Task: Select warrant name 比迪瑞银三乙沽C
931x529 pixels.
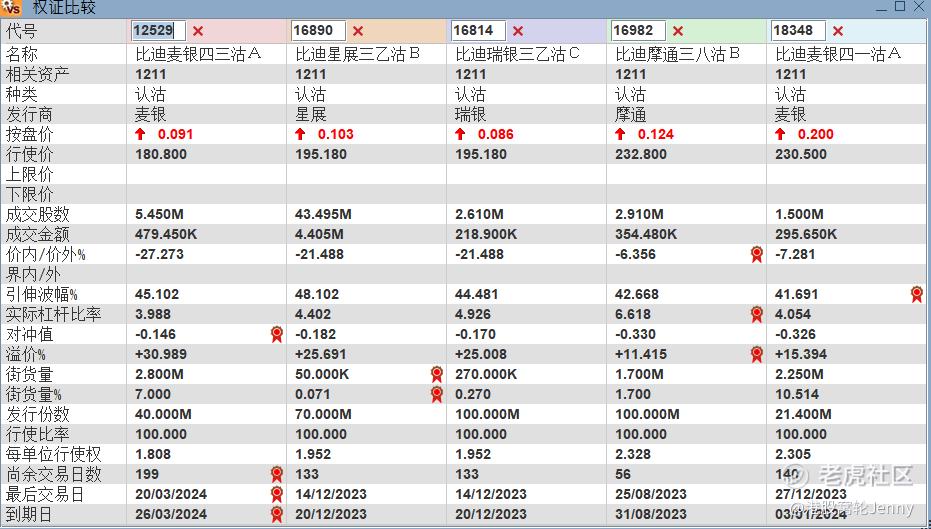Action: (x=518, y=55)
